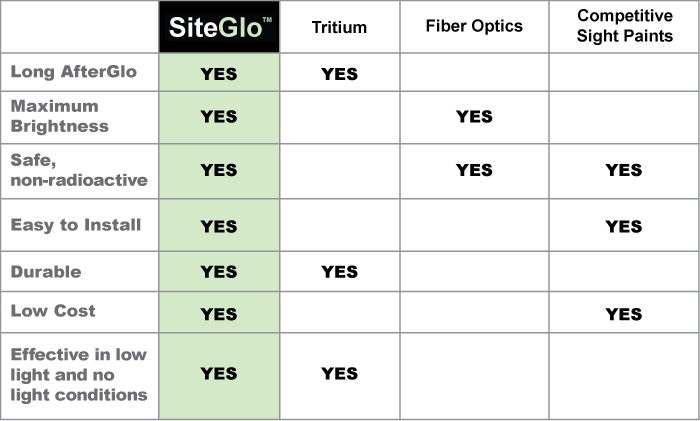Click the Long AfterGlo row label

pyautogui.click(x=74, y=71)
